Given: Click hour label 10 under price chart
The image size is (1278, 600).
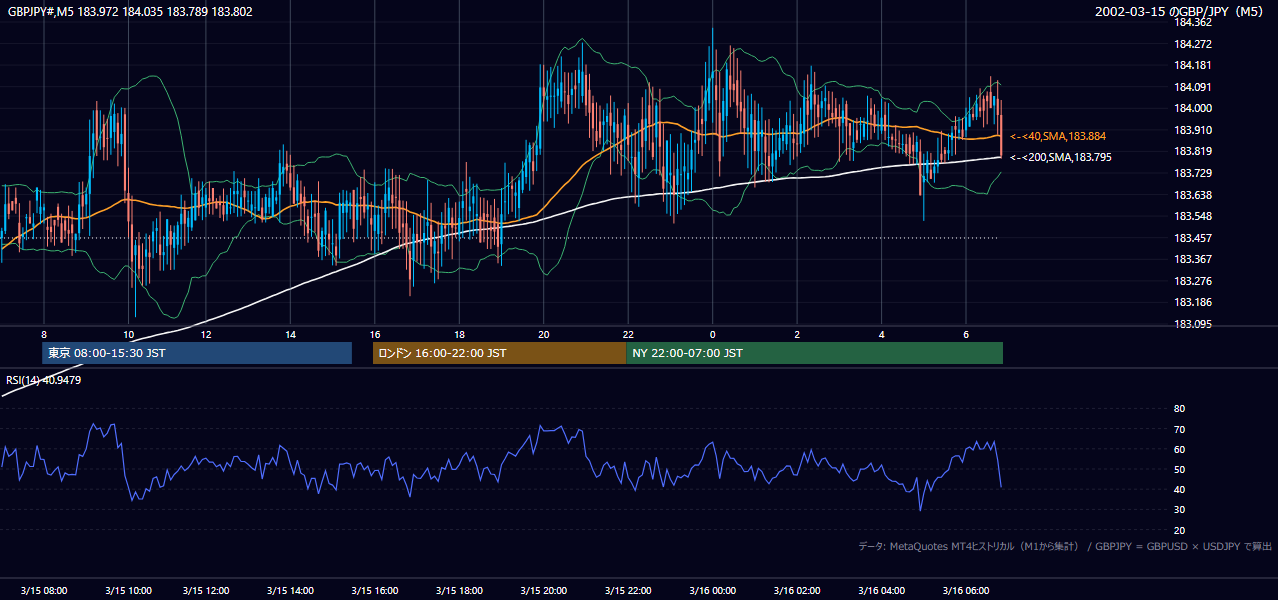Looking at the screenshot, I should coord(129,334).
